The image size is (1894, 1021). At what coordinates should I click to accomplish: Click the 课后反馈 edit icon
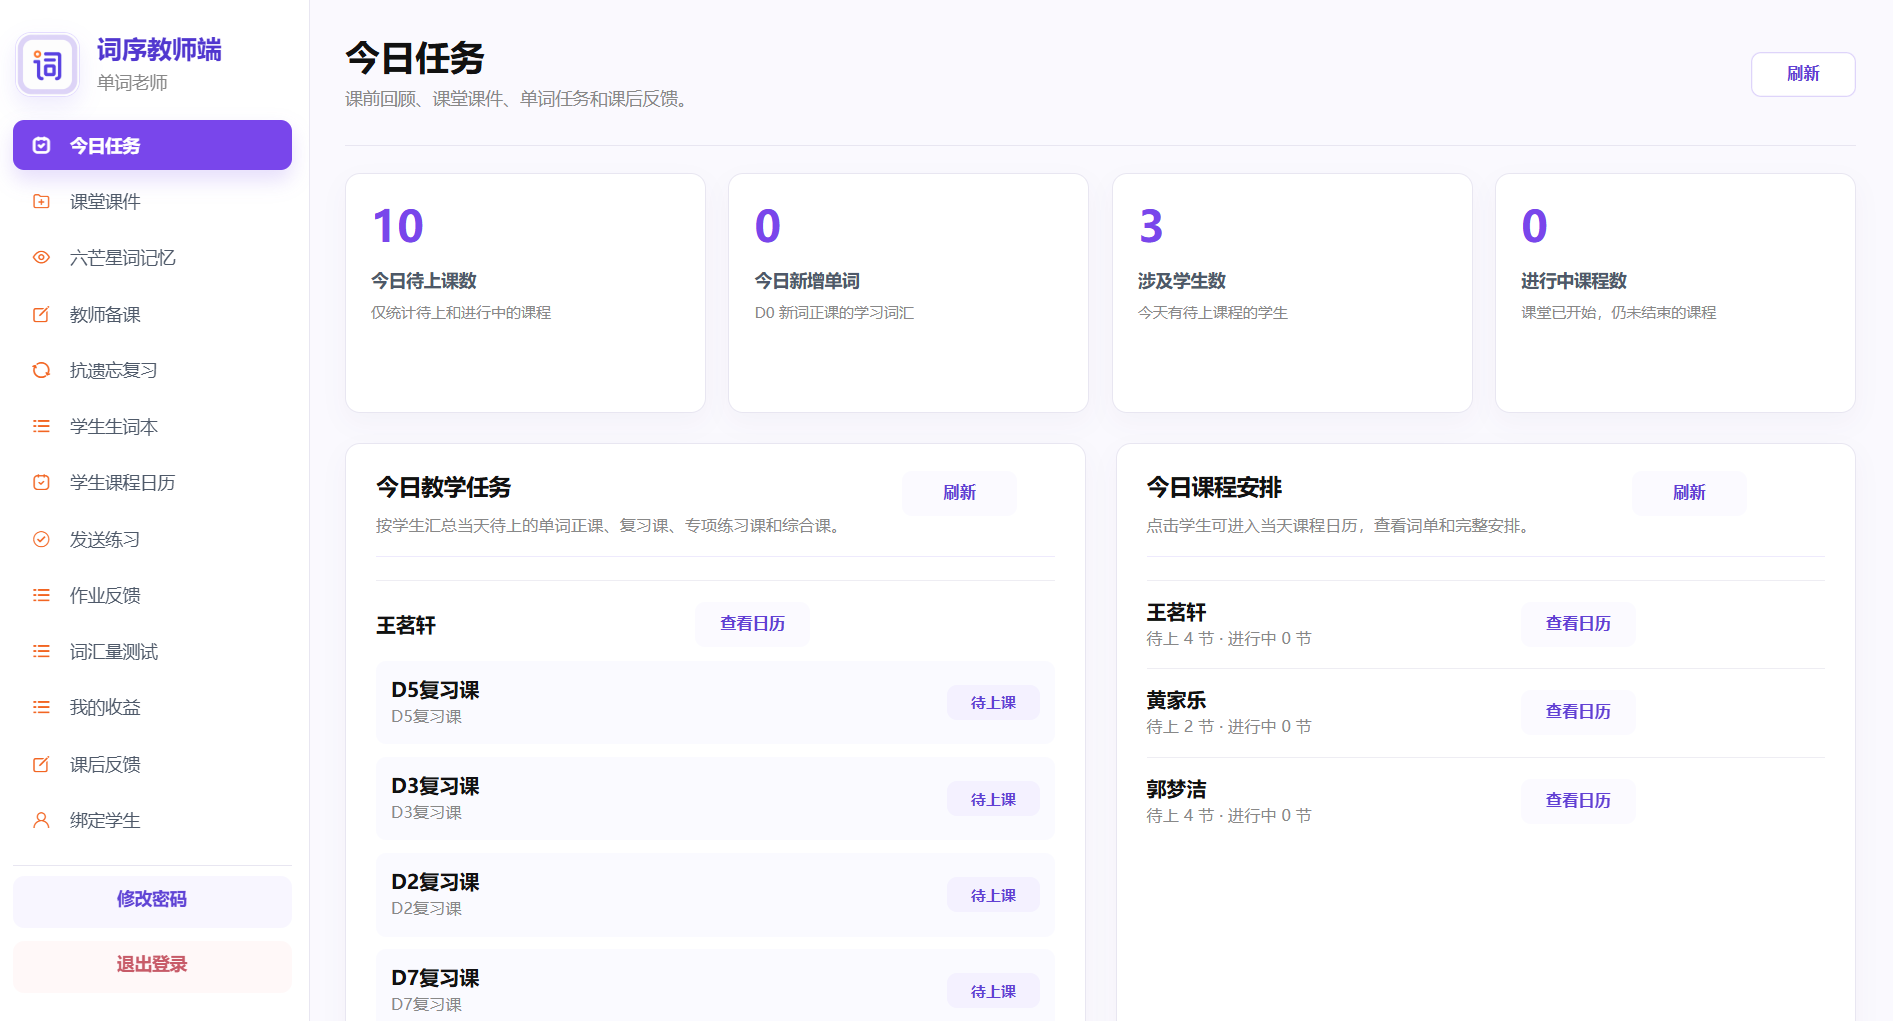coord(41,764)
